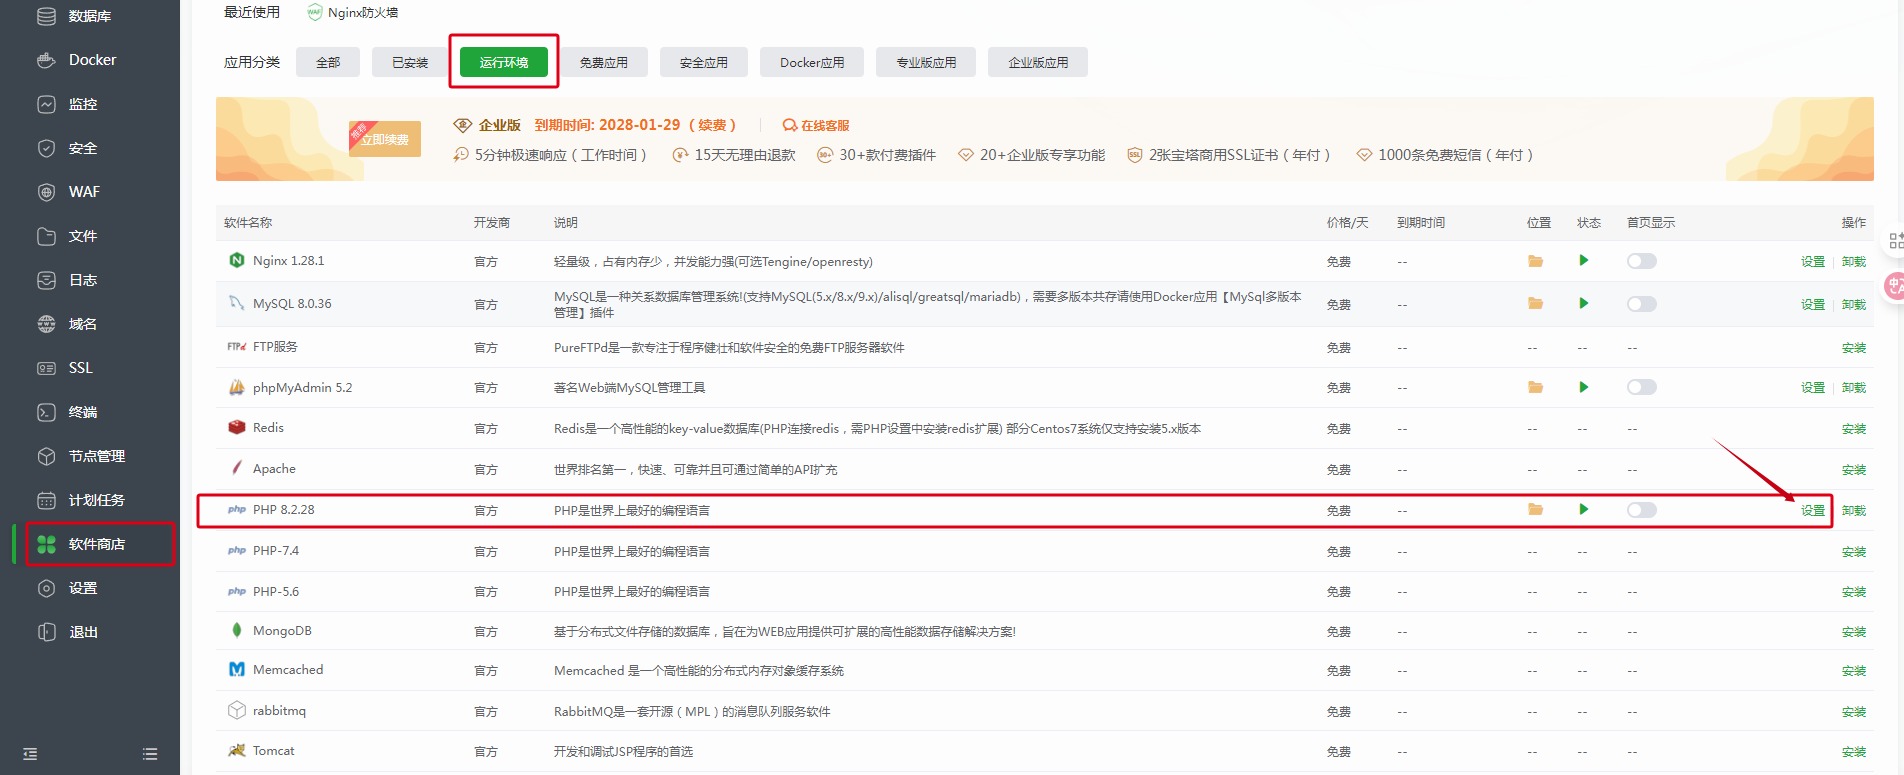Click the WAF globe icon

(46, 192)
